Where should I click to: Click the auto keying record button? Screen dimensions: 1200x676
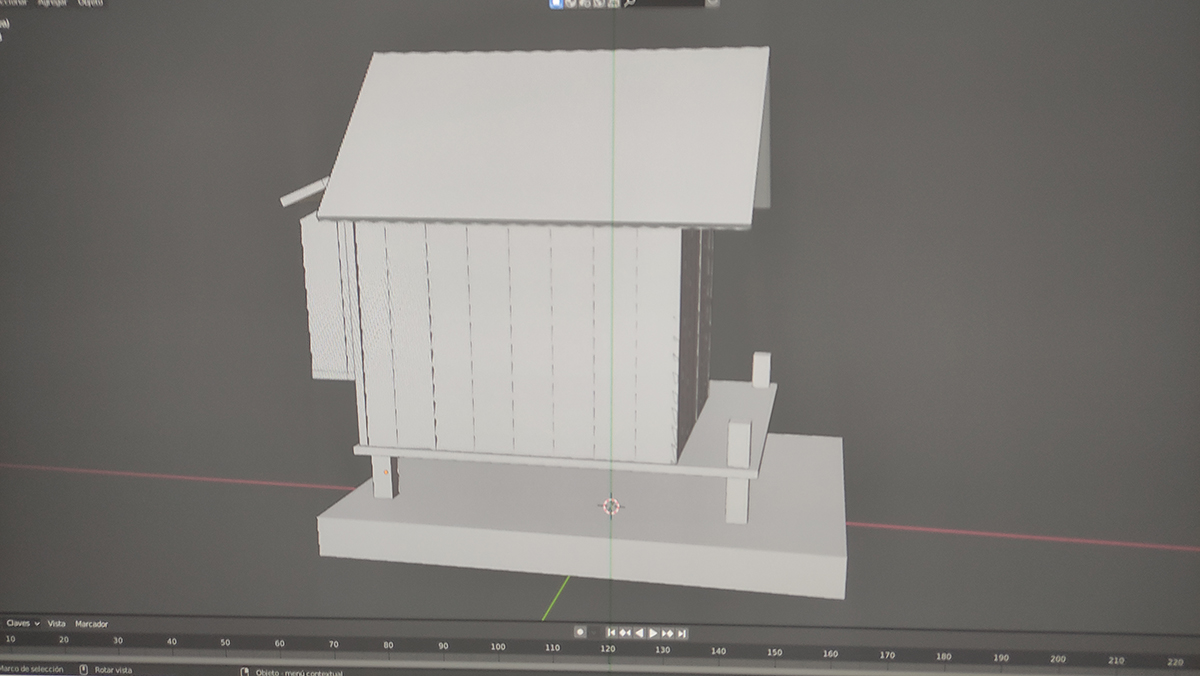580,632
